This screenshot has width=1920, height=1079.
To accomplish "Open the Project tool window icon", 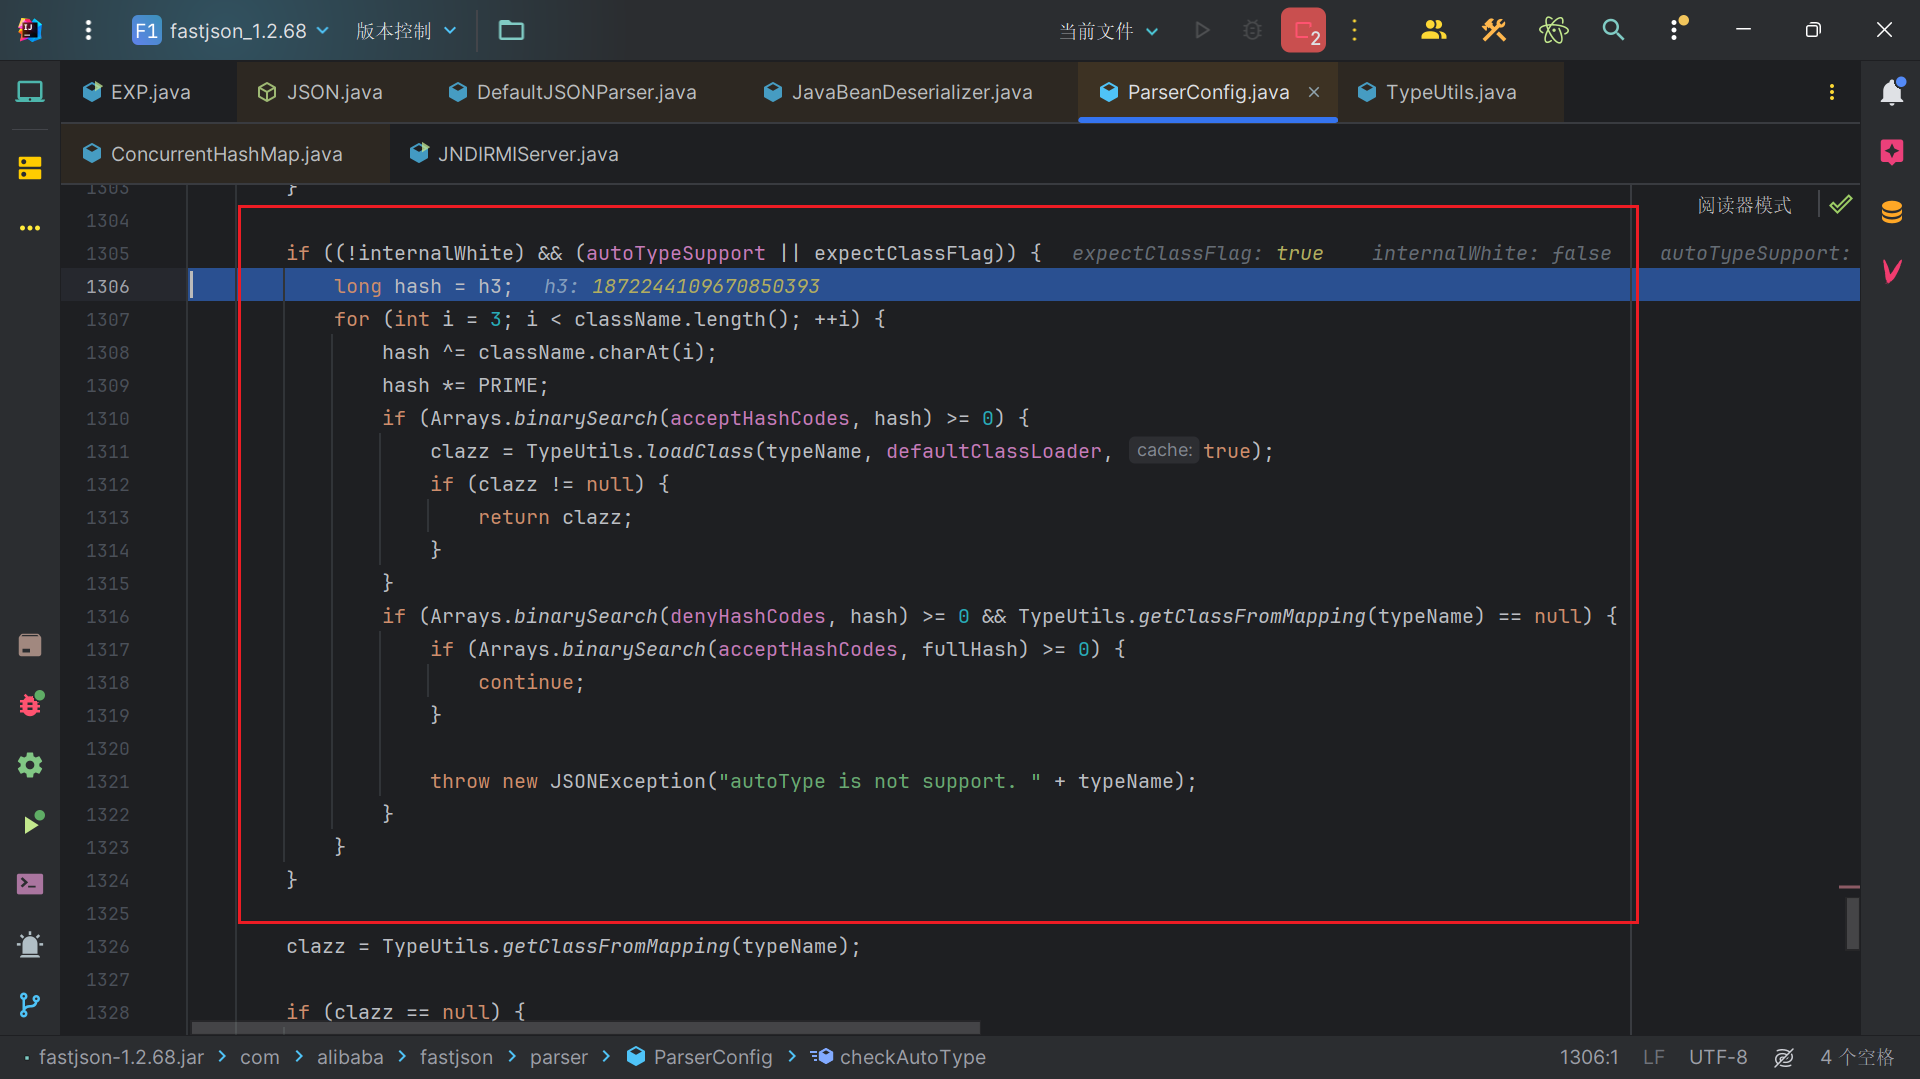I will point(30,92).
